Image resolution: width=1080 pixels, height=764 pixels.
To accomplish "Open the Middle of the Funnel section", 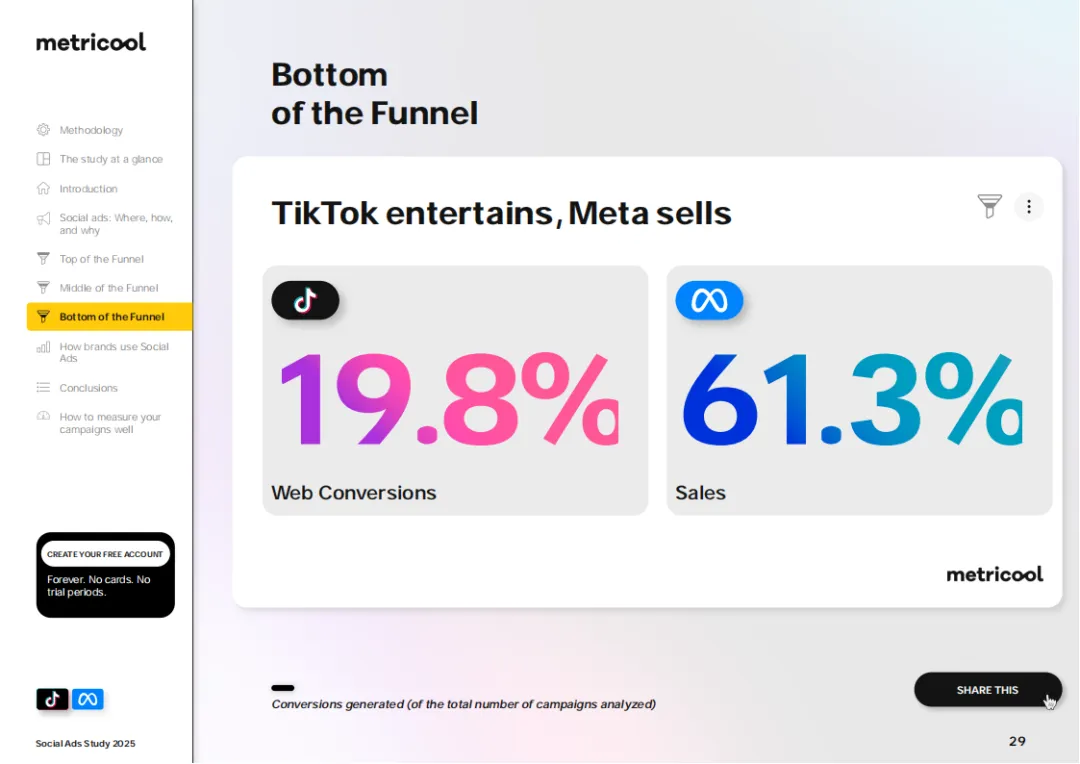I will (108, 288).
